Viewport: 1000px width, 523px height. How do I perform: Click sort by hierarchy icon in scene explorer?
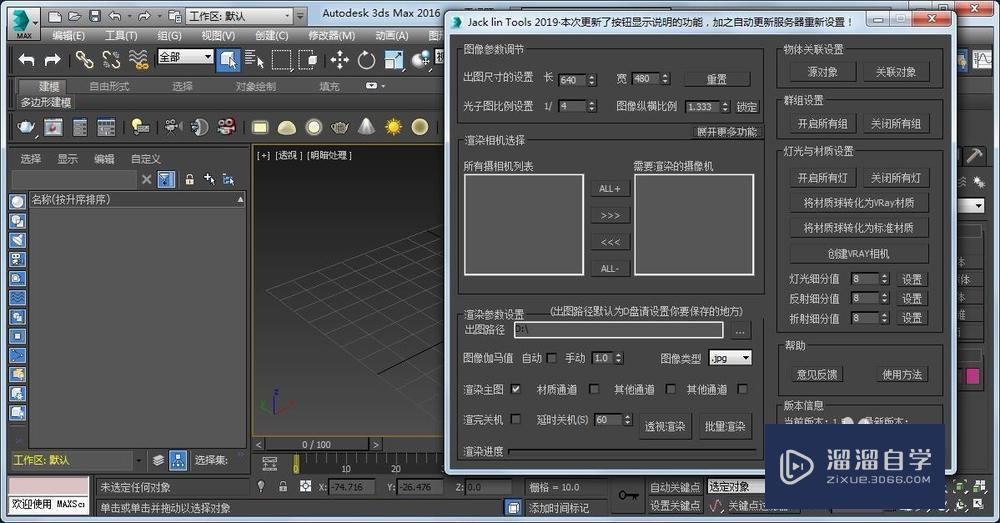[x=178, y=460]
